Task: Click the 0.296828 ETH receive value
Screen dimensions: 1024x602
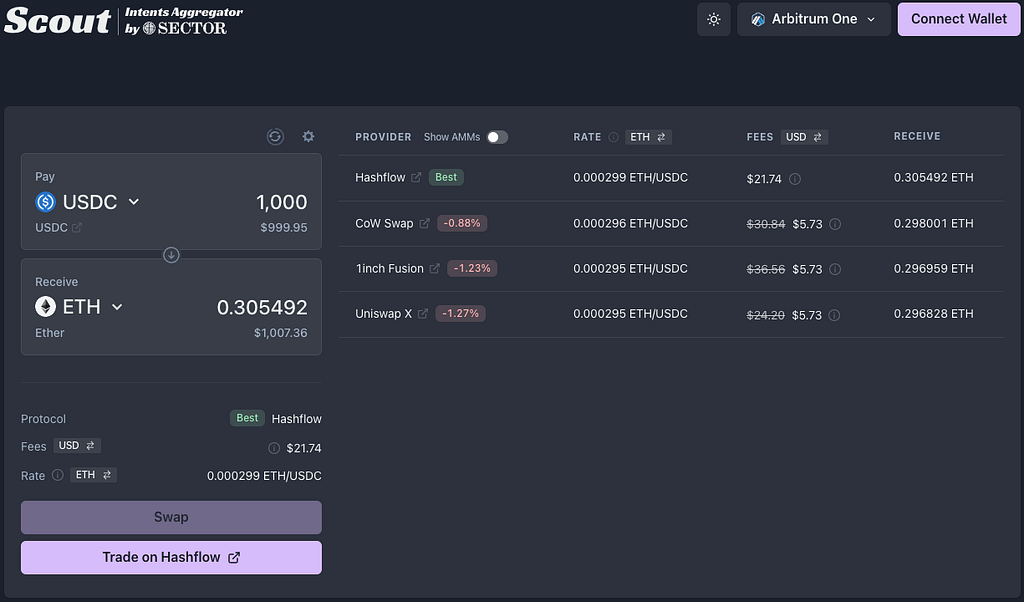Action: (933, 314)
